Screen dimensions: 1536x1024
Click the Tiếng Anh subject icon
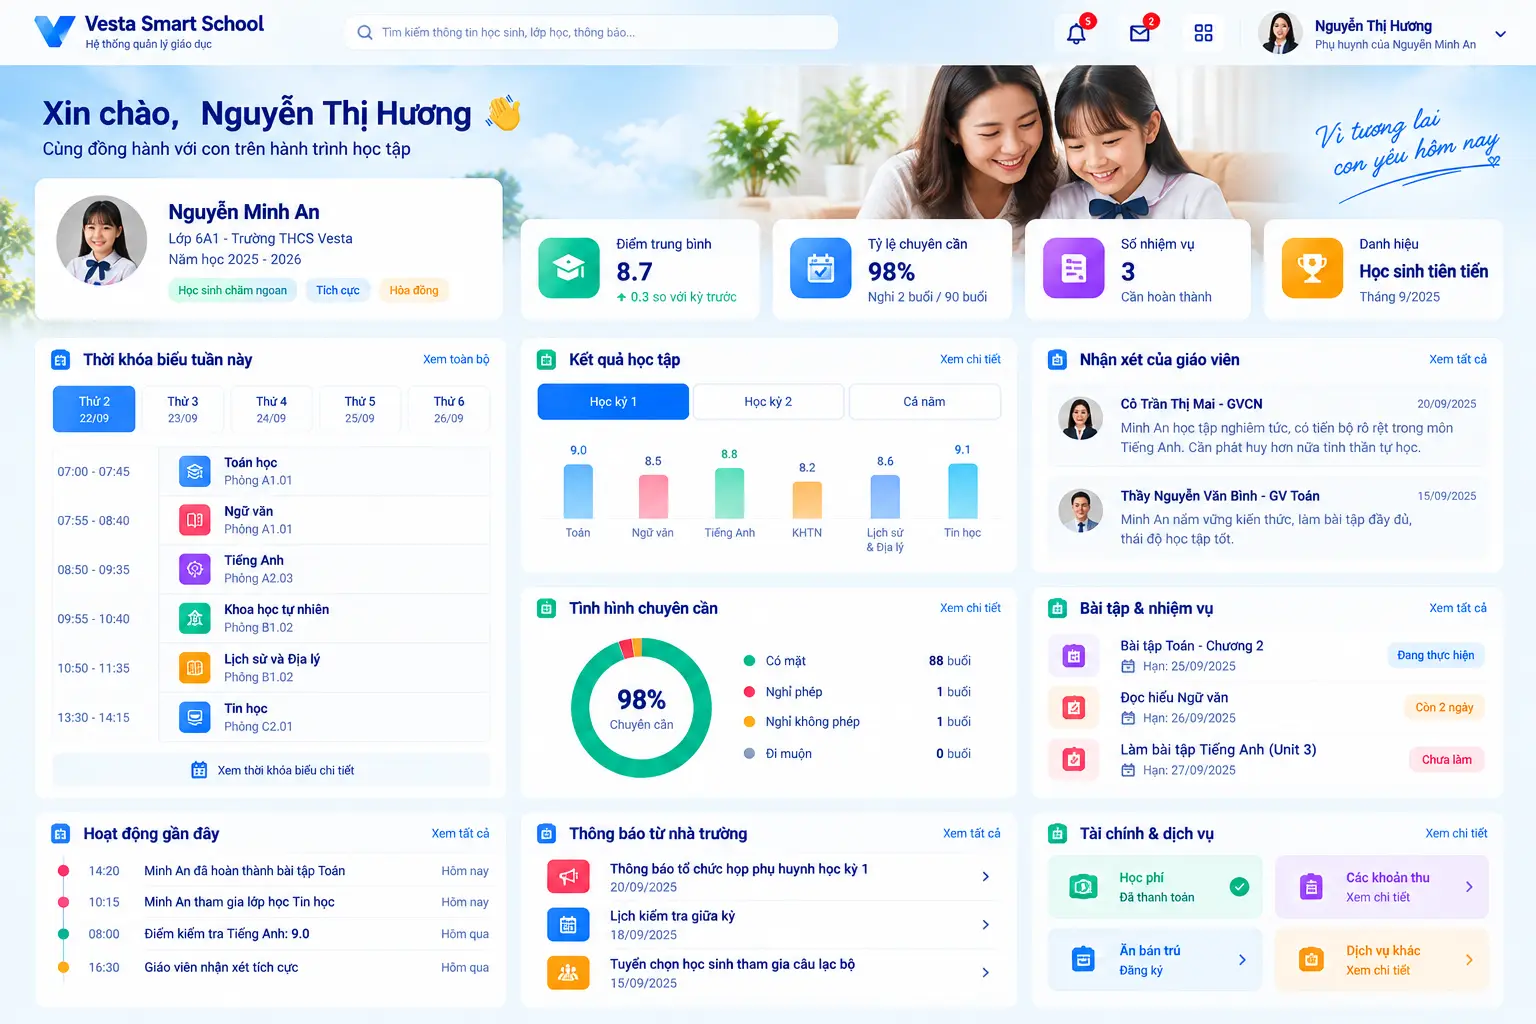[195, 569]
